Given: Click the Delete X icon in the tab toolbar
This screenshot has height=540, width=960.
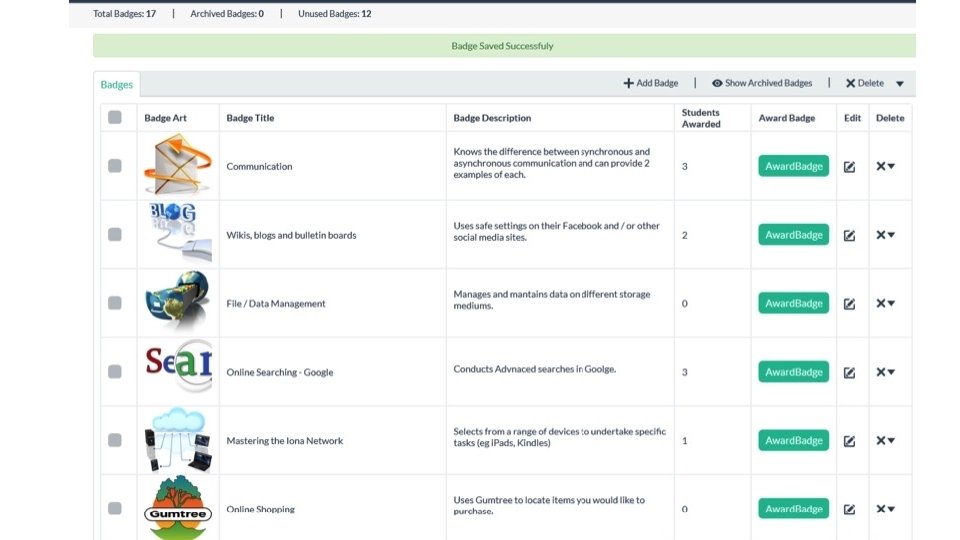Looking at the screenshot, I should 850,83.
